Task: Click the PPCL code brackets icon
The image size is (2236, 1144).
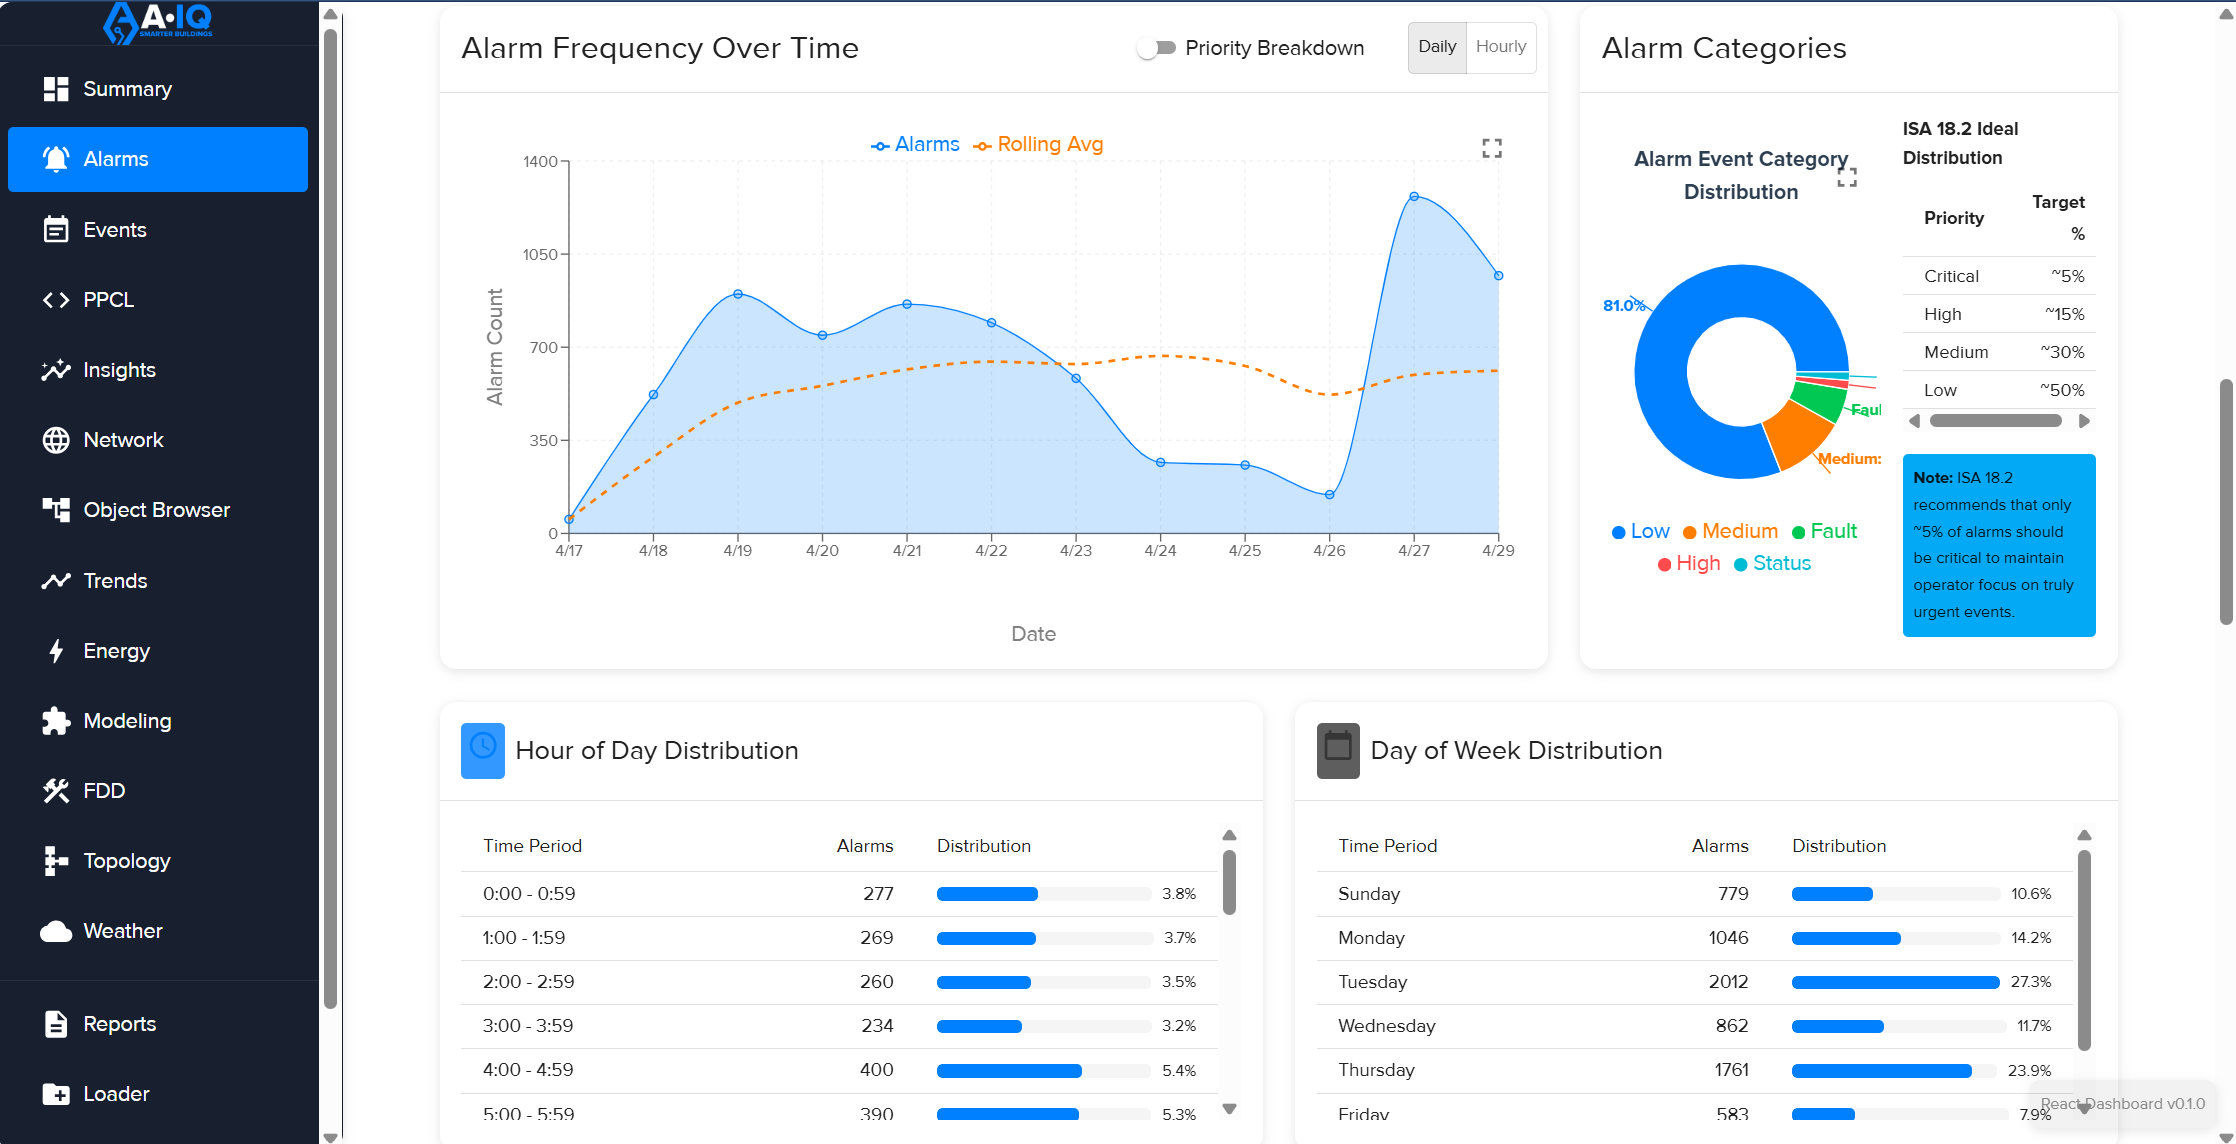Action: (x=56, y=300)
